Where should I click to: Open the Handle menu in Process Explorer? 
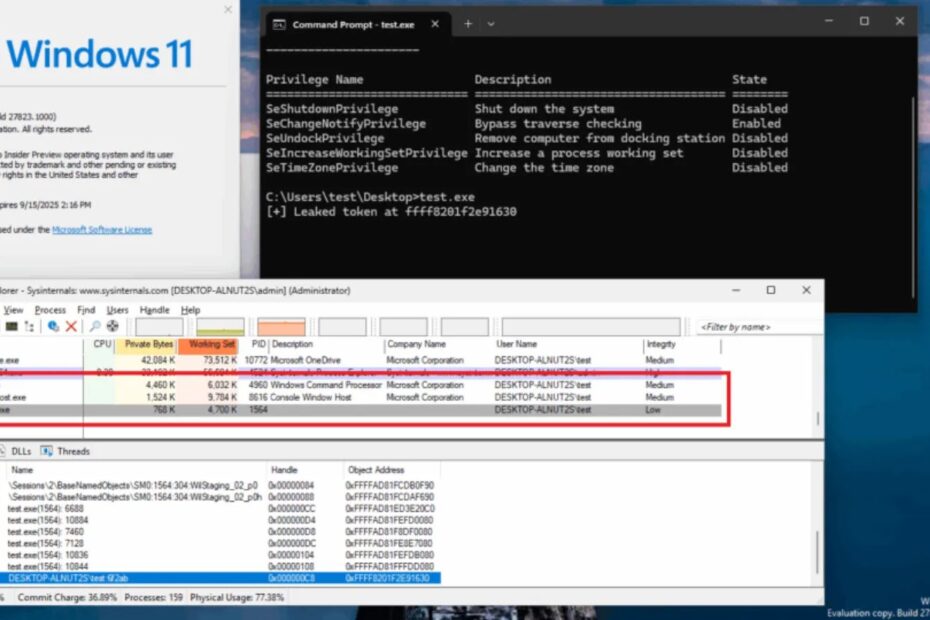[x=154, y=310]
